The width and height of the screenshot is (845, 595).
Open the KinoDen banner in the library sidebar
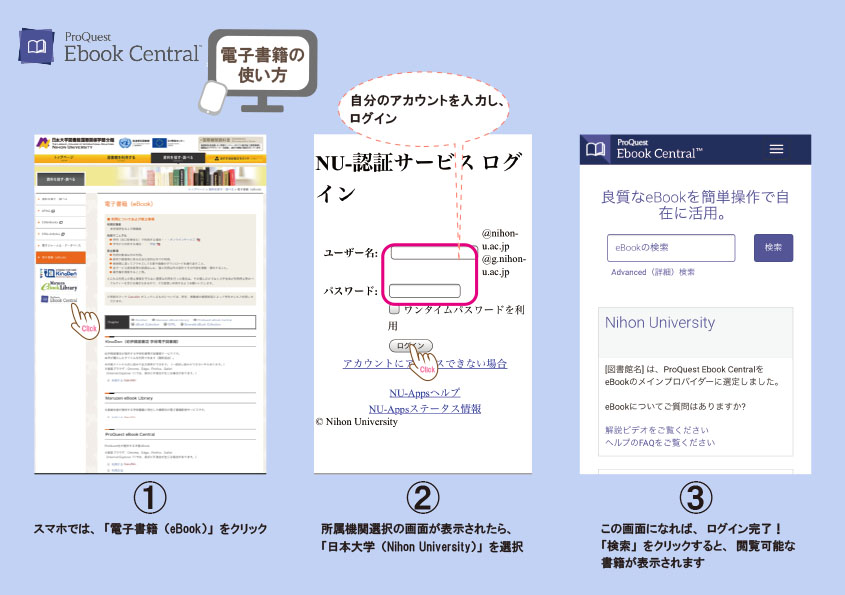[x=59, y=273]
